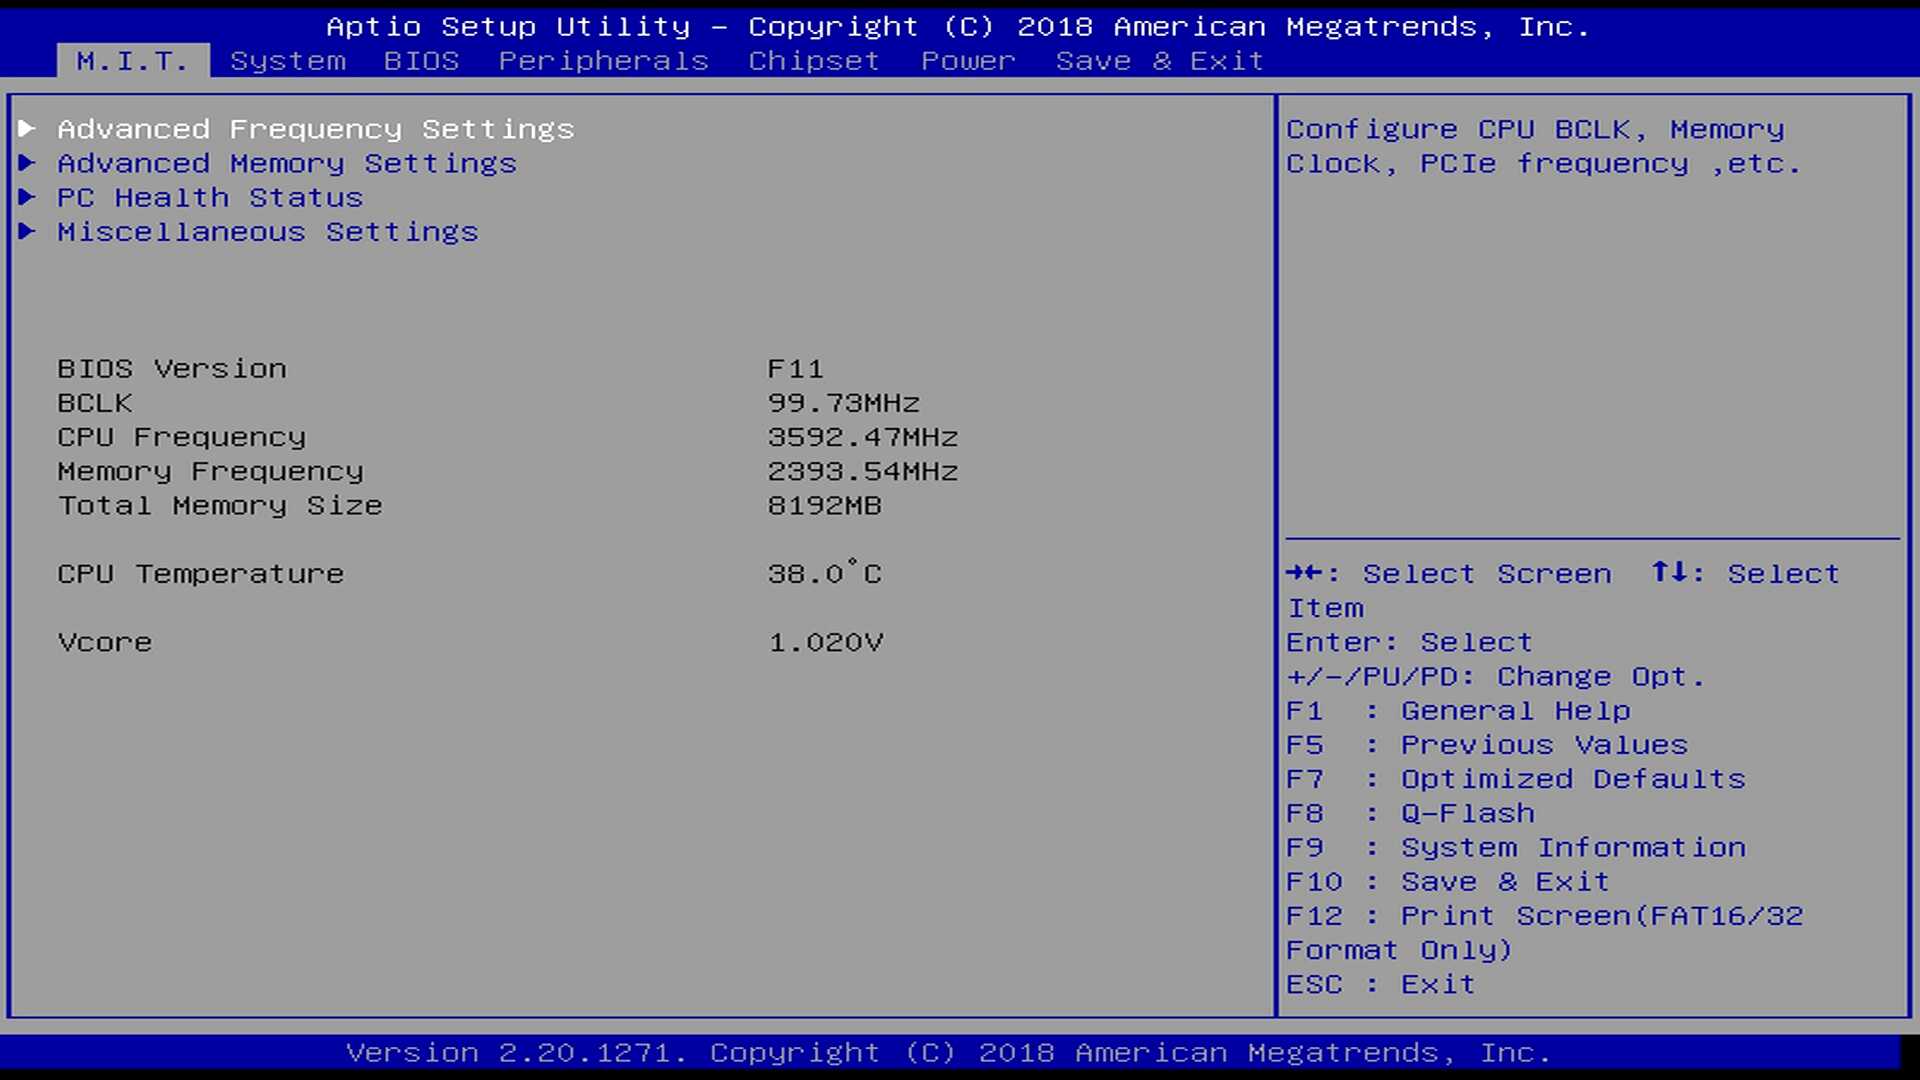Select the Total Memory Size label
This screenshot has width=1920, height=1080.
coord(220,505)
